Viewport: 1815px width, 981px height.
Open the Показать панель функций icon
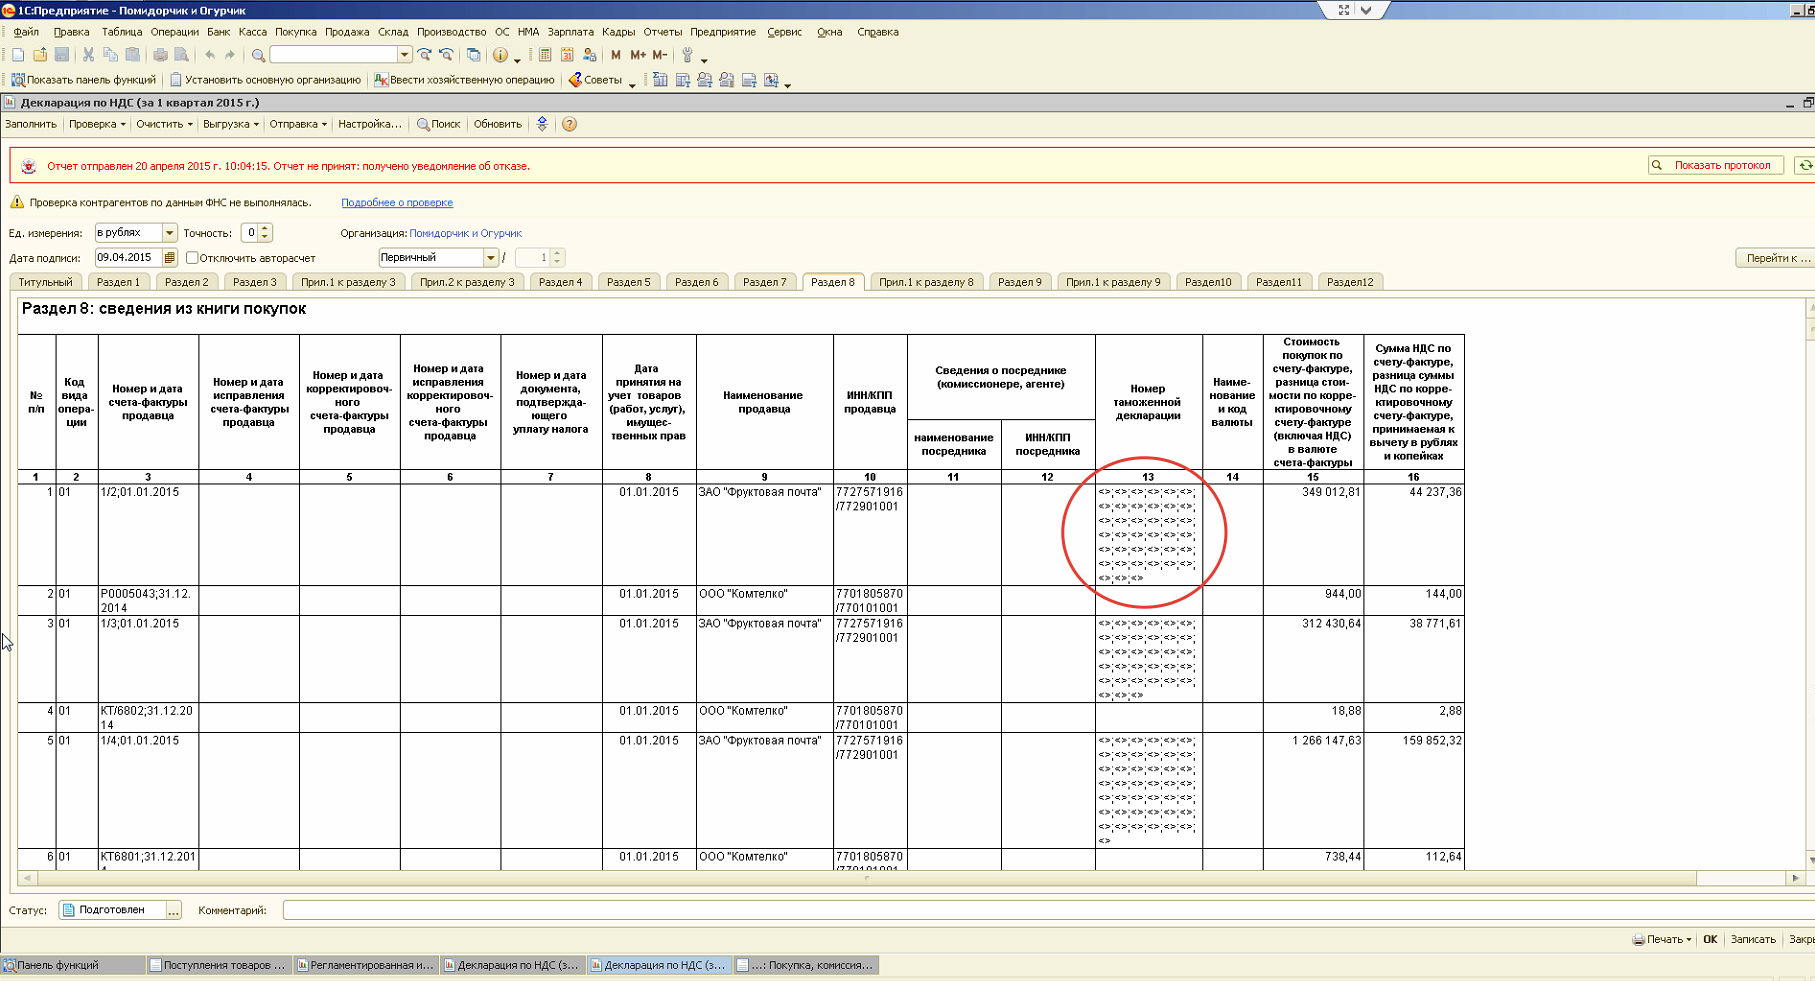(x=18, y=80)
